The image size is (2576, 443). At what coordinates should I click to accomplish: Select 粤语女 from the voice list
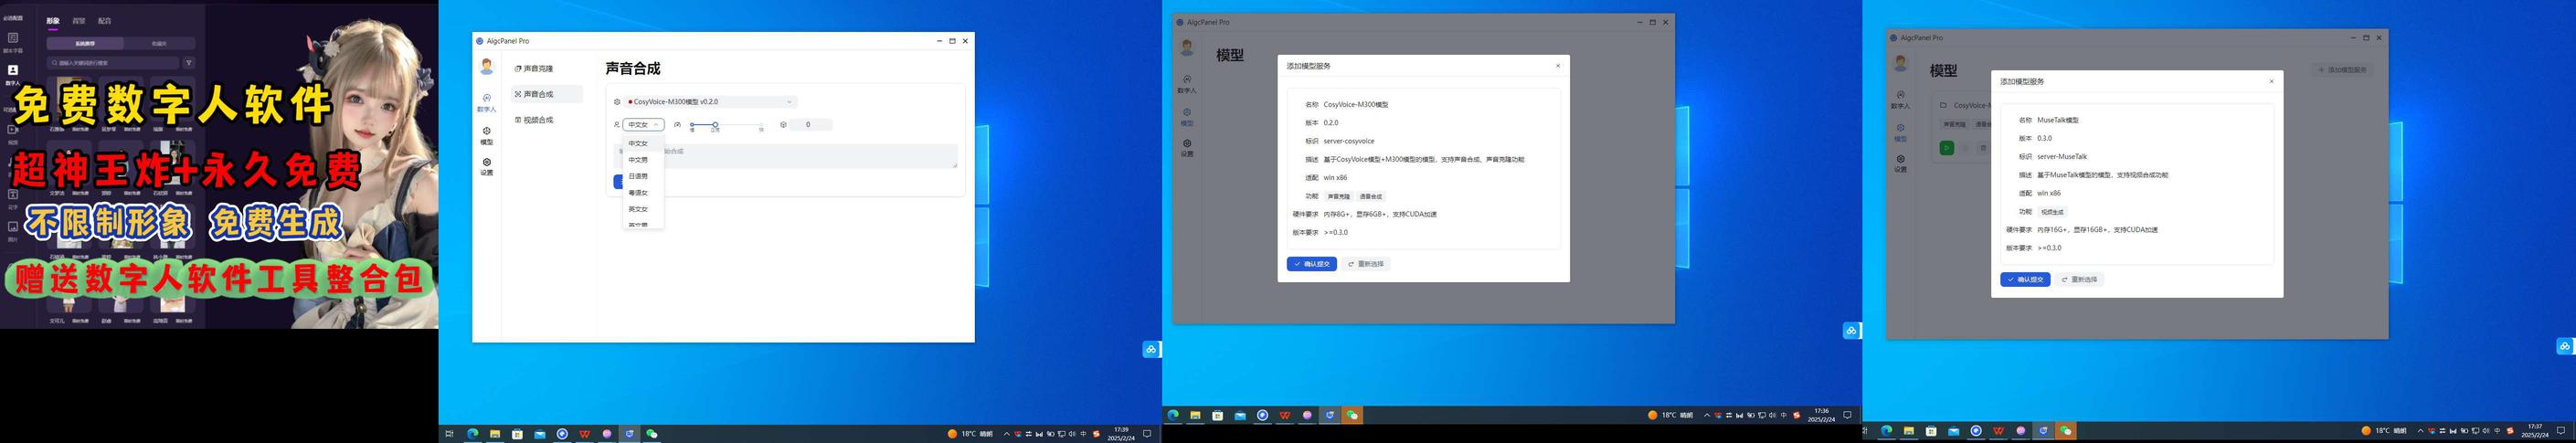click(x=638, y=193)
